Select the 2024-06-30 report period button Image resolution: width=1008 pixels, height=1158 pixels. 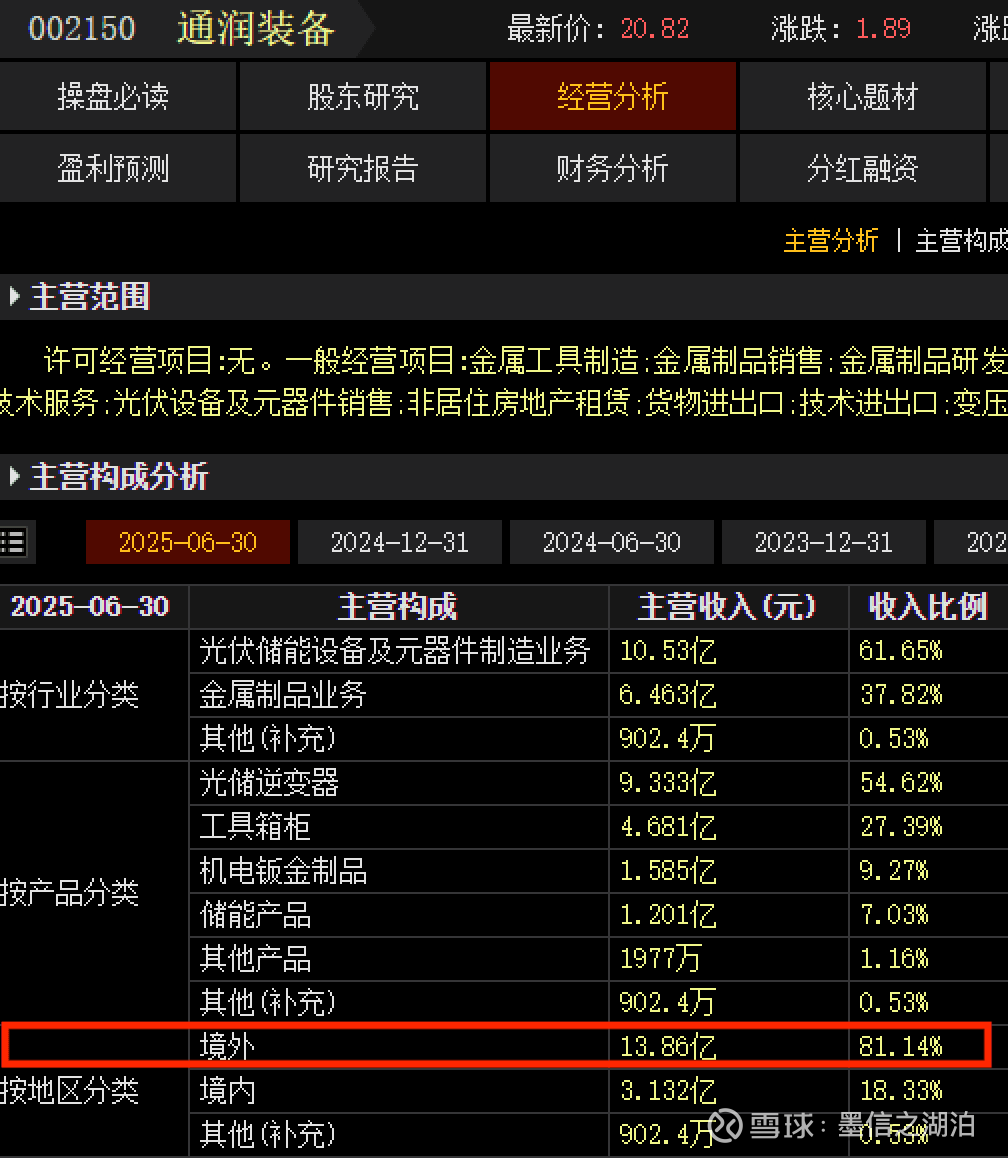[x=611, y=542]
